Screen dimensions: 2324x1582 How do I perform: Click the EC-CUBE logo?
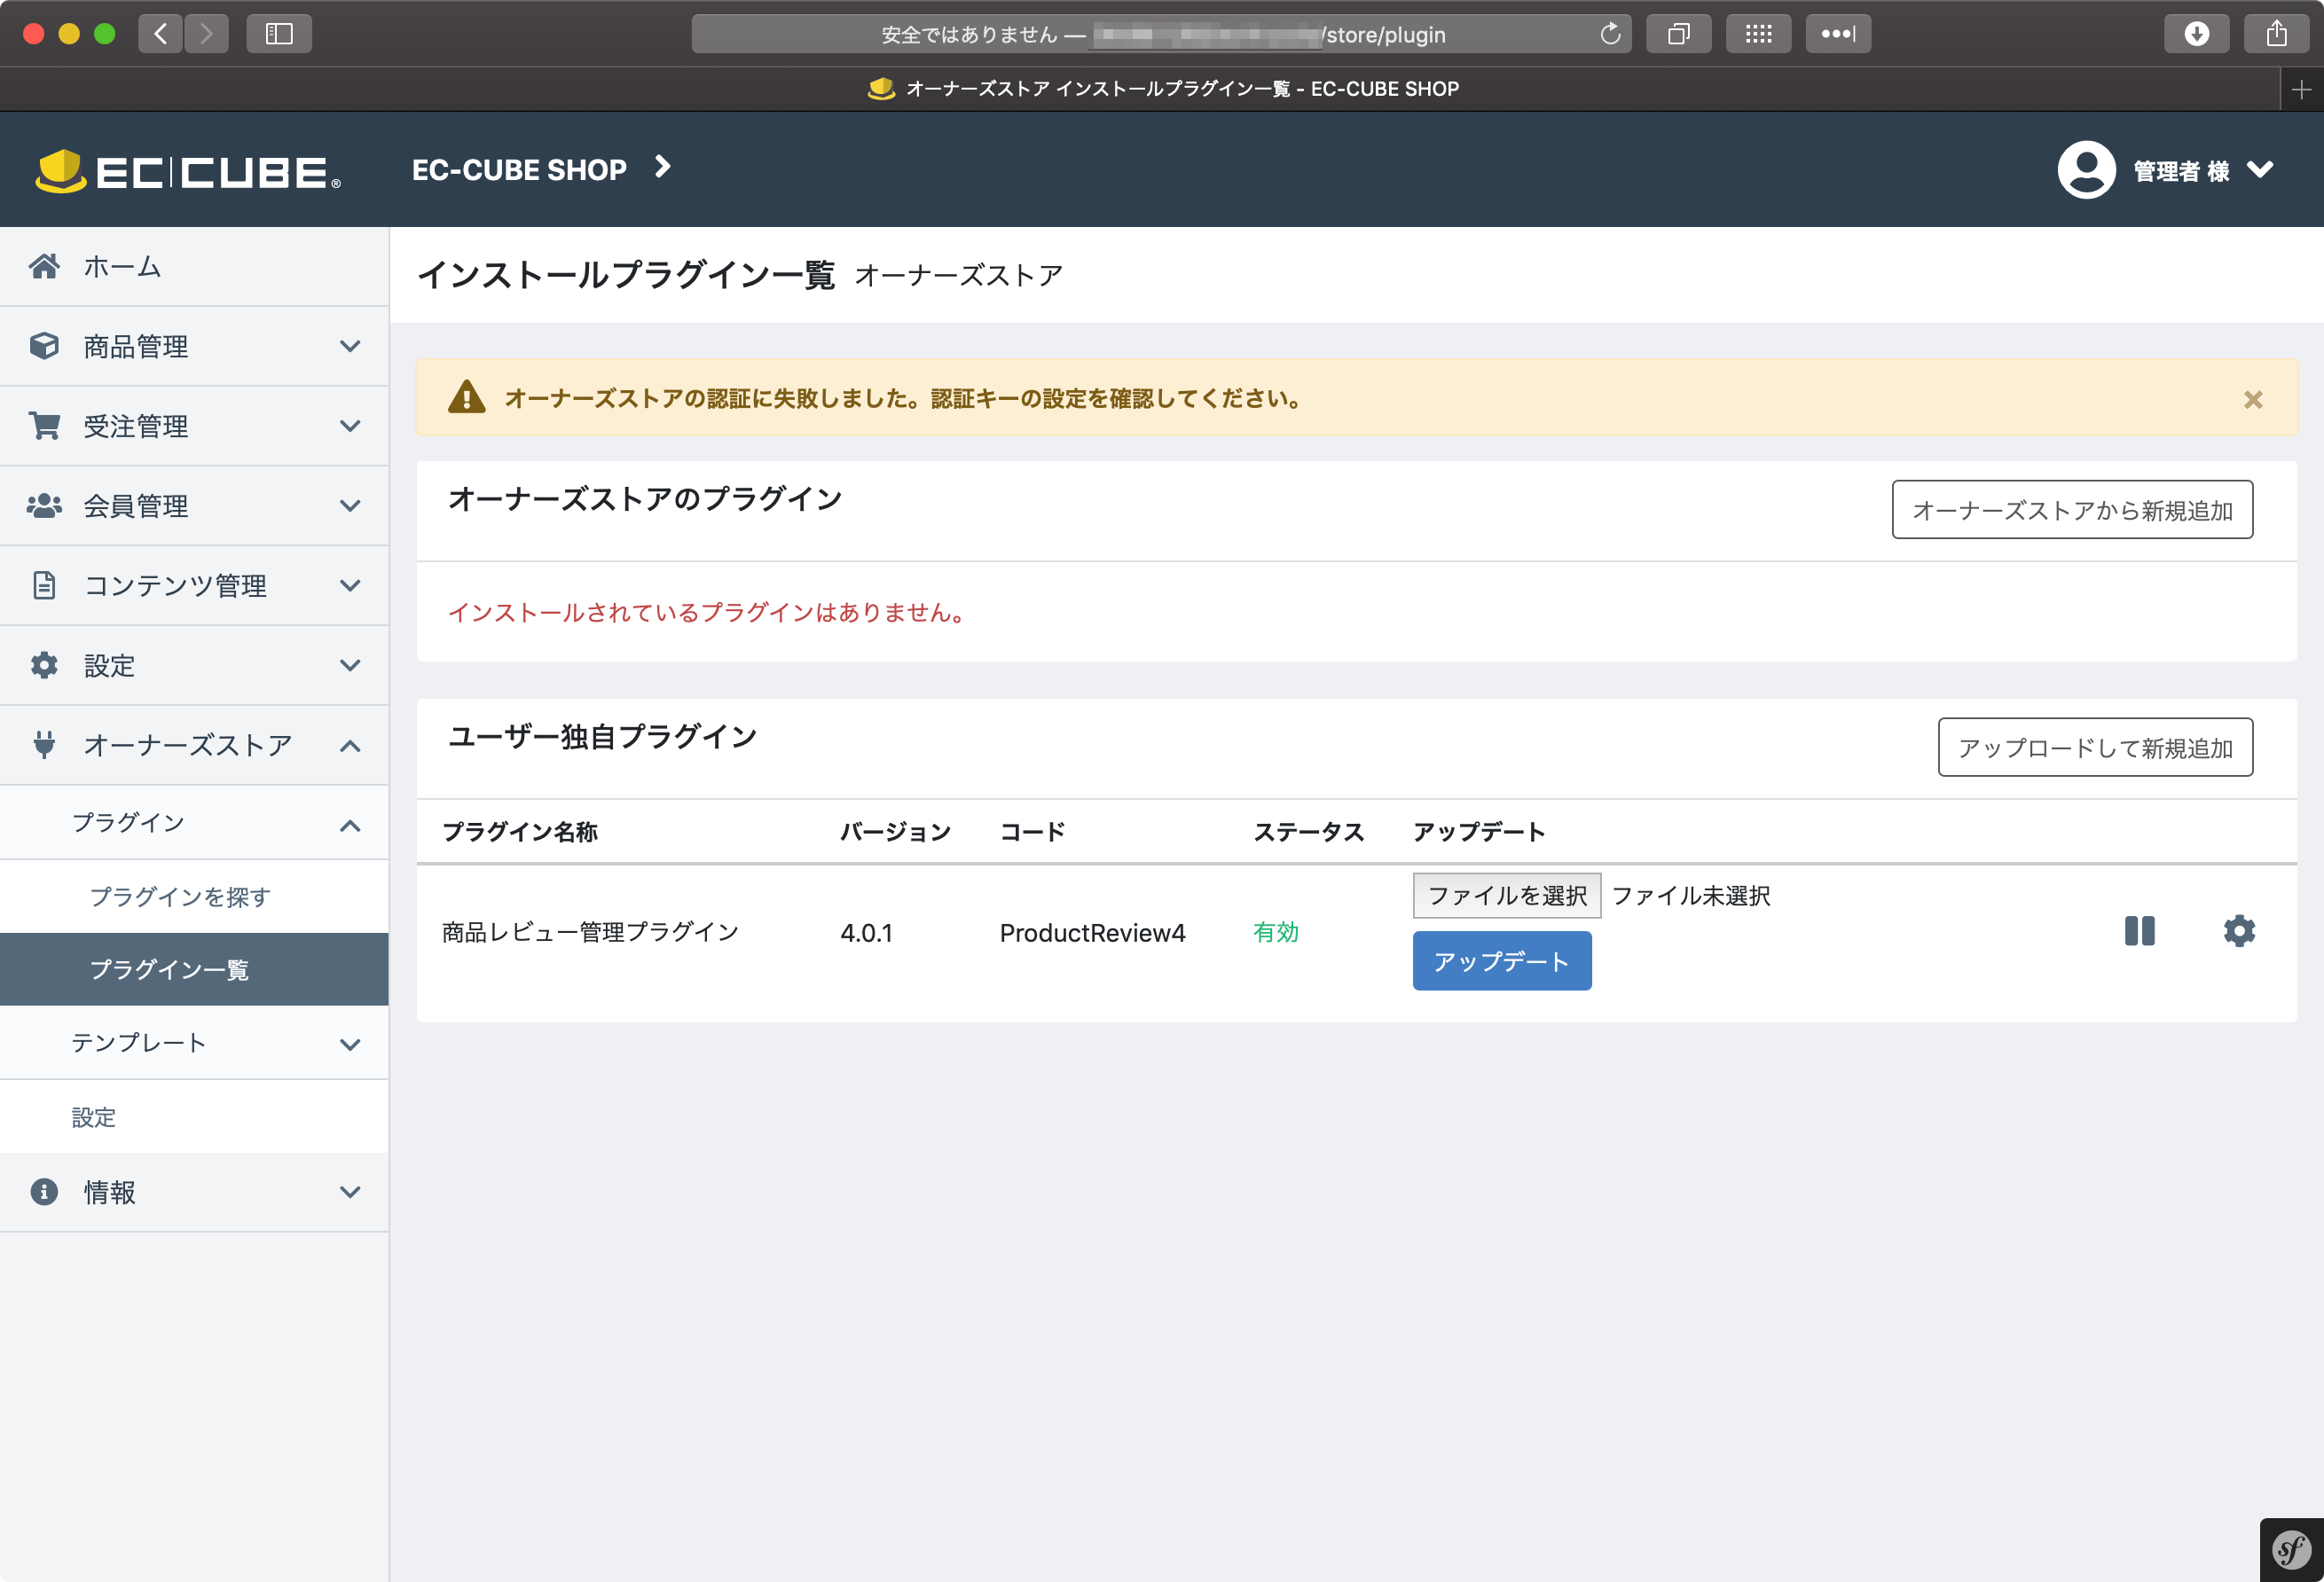pyautogui.click(x=188, y=171)
